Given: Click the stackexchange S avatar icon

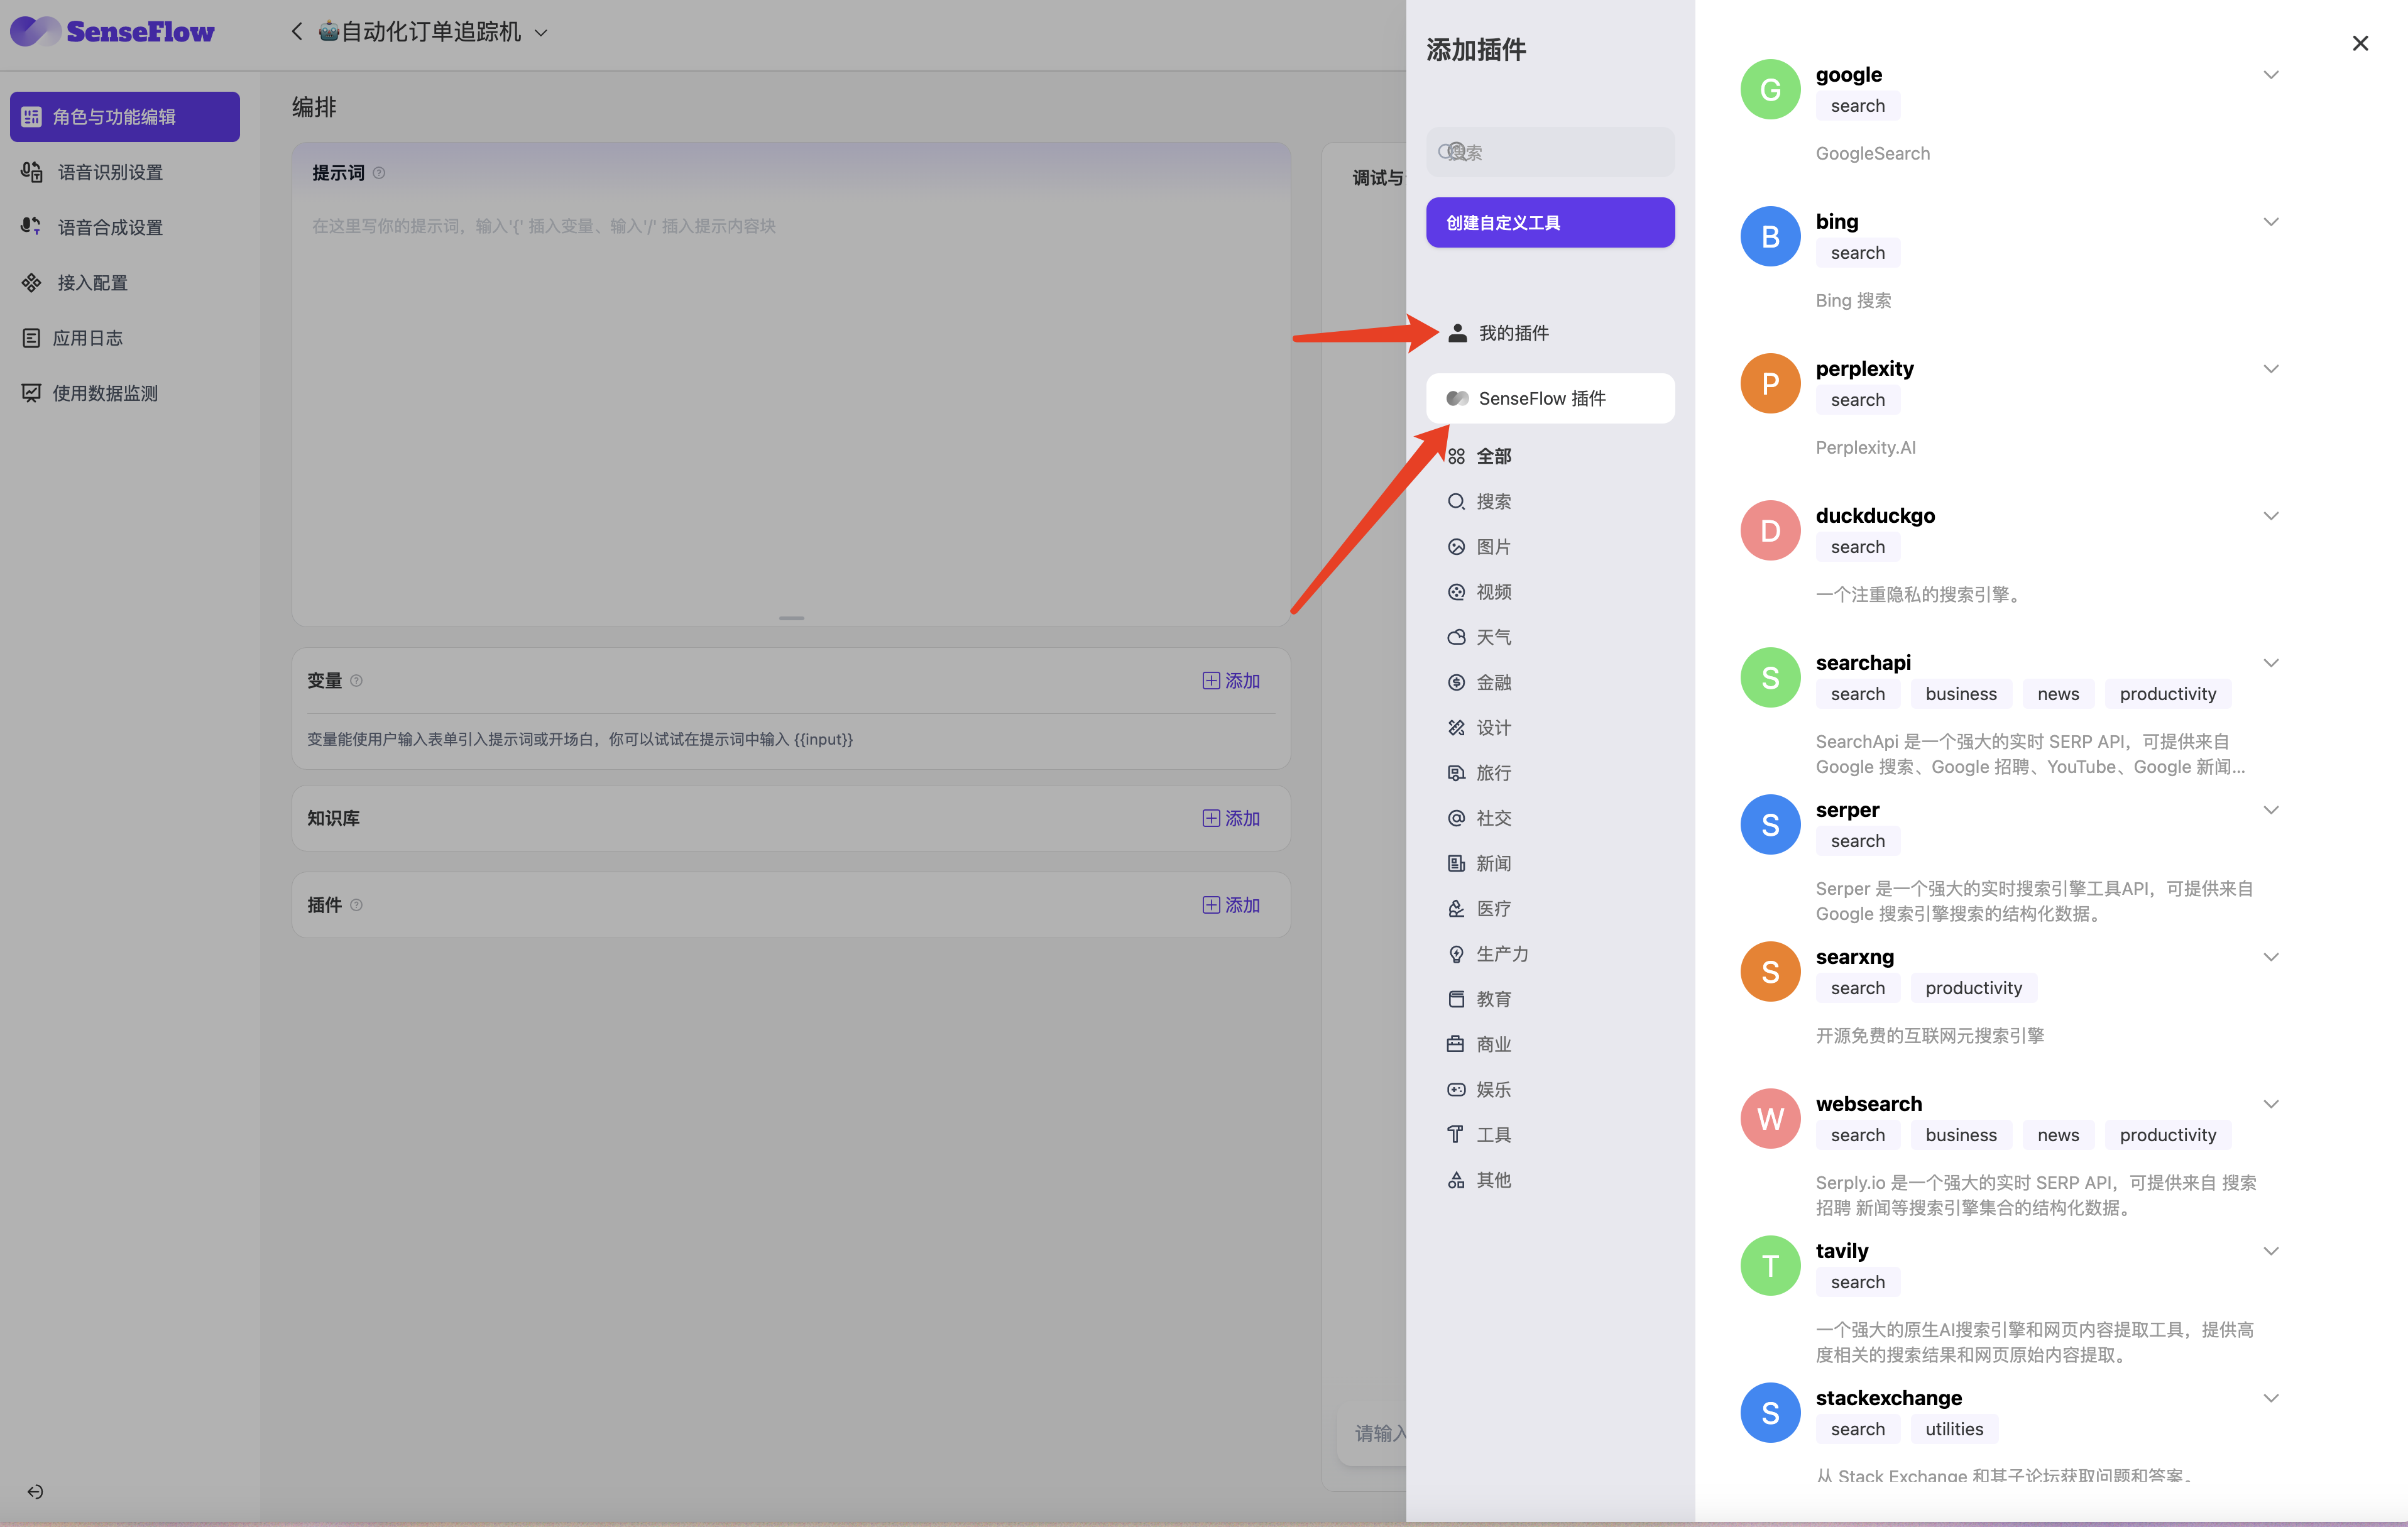Looking at the screenshot, I should point(1770,1412).
